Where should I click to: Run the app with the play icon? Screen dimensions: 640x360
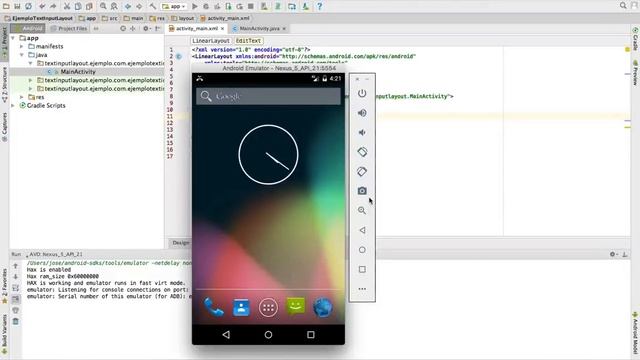pyautogui.click(x=195, y=6)
